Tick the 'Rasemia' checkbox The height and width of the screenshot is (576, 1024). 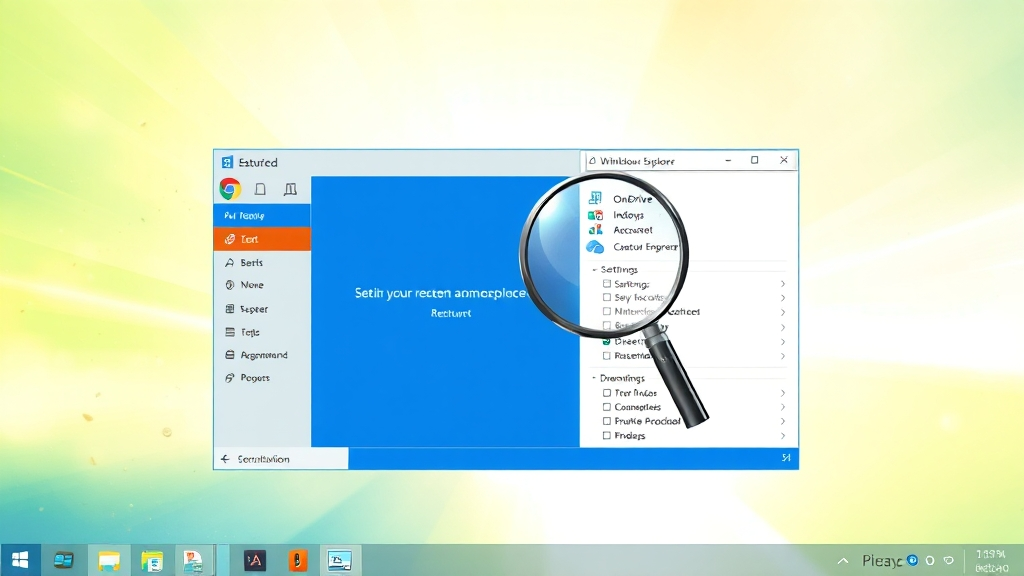(607, 356)
